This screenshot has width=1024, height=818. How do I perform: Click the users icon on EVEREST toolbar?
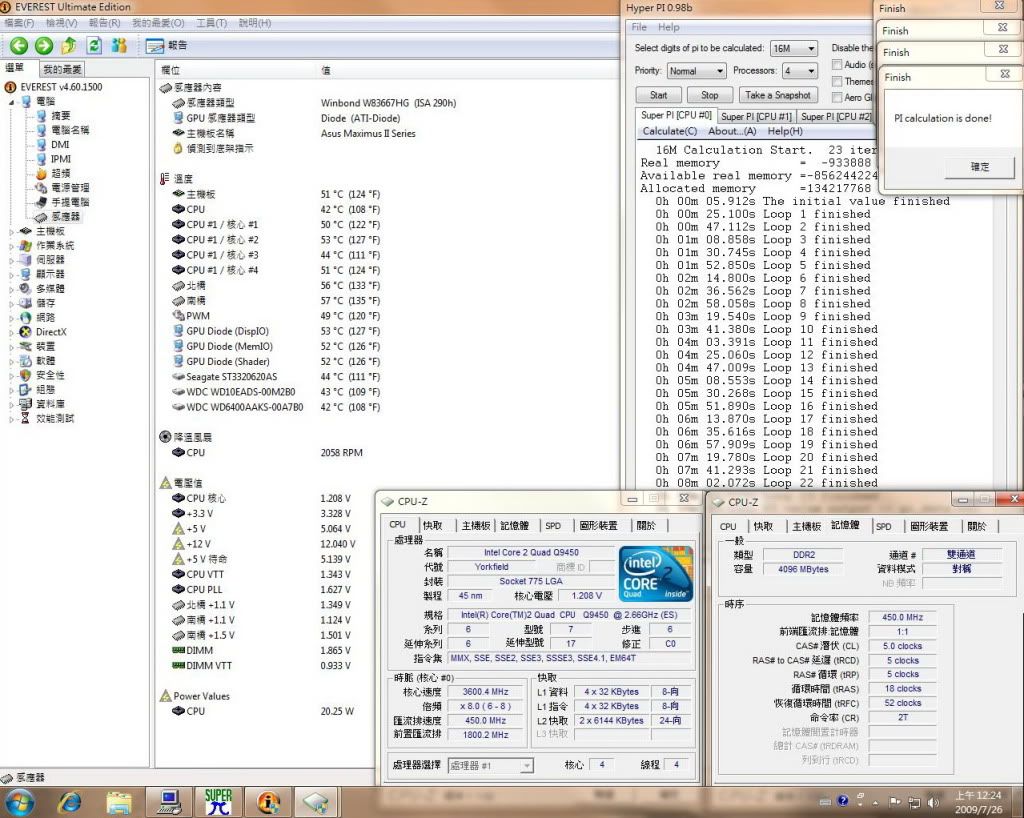point(118,45)
